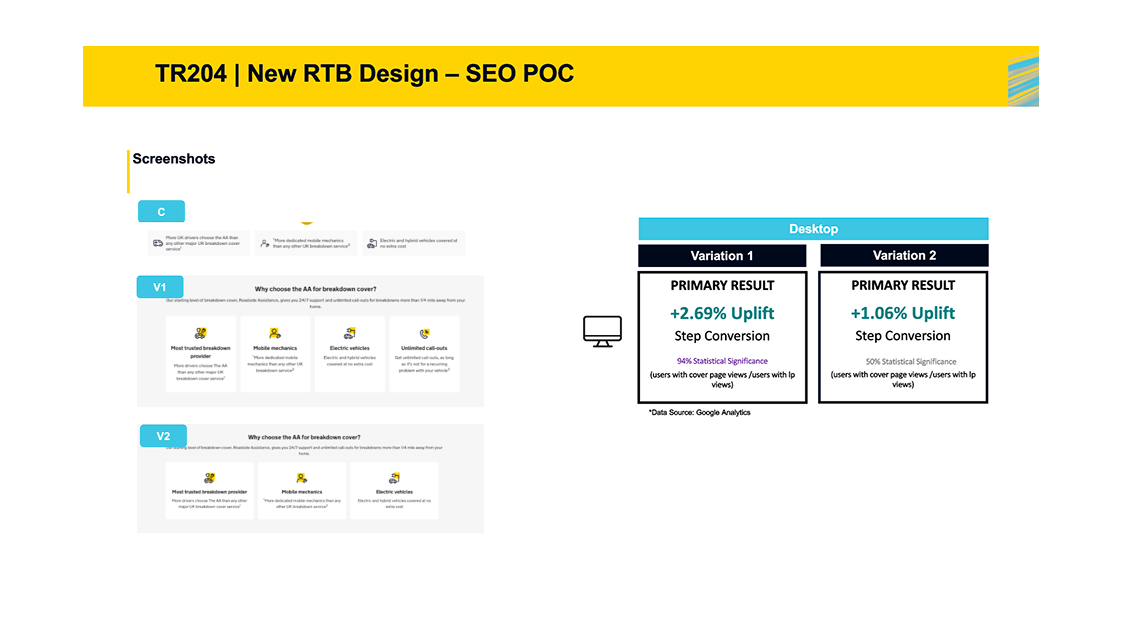The height and width of the screenshot is (623, 1146).
Task: Click the Variation 1 header
Action: 722,256
